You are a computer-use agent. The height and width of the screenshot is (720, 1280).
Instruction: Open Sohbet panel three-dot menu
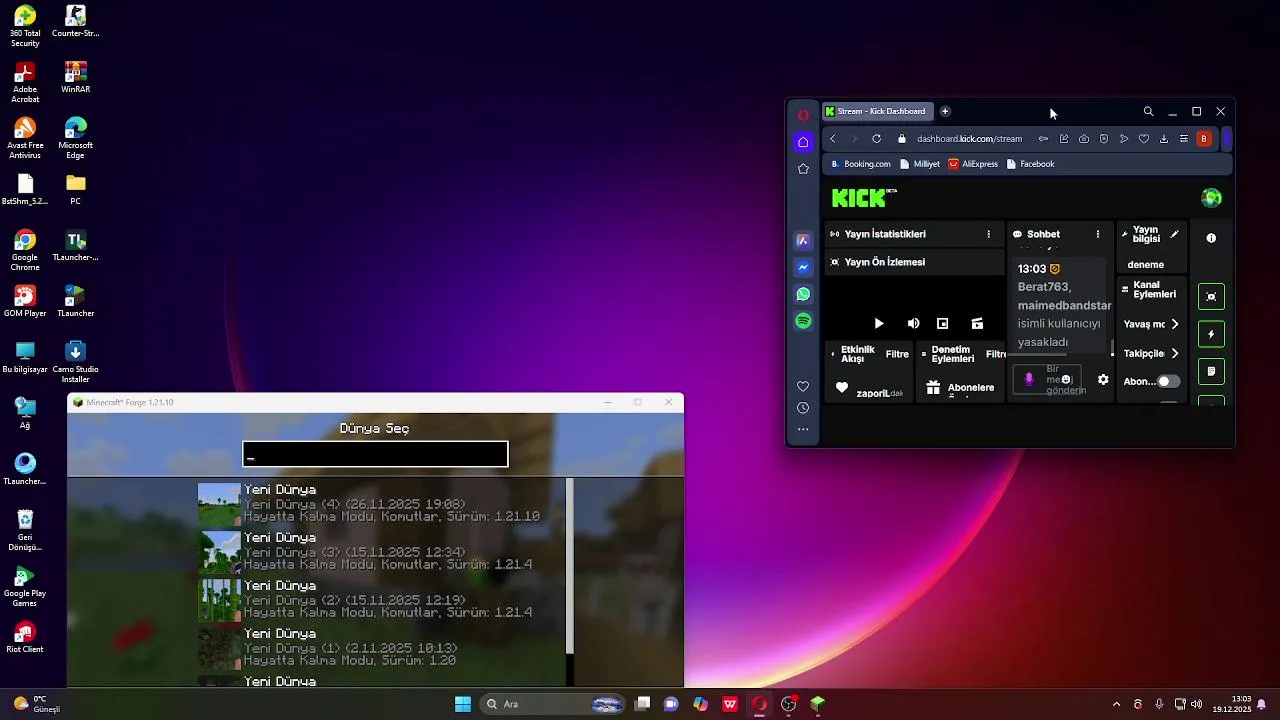click(x=1098, y=234)
